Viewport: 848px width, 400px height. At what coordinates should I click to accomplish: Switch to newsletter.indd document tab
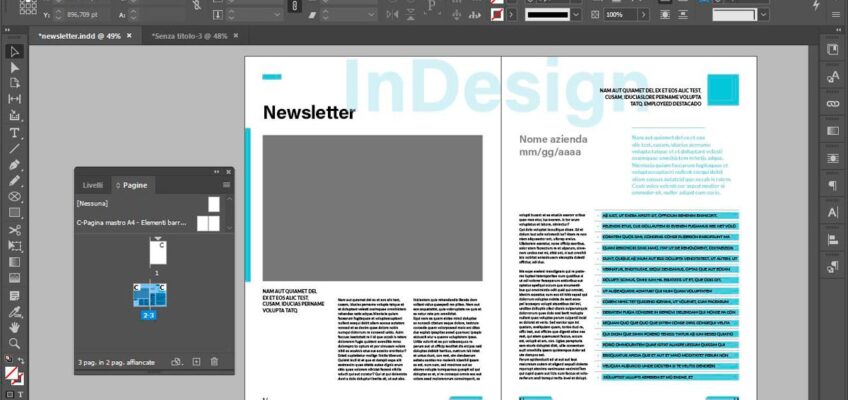click(x=80, y=36)
